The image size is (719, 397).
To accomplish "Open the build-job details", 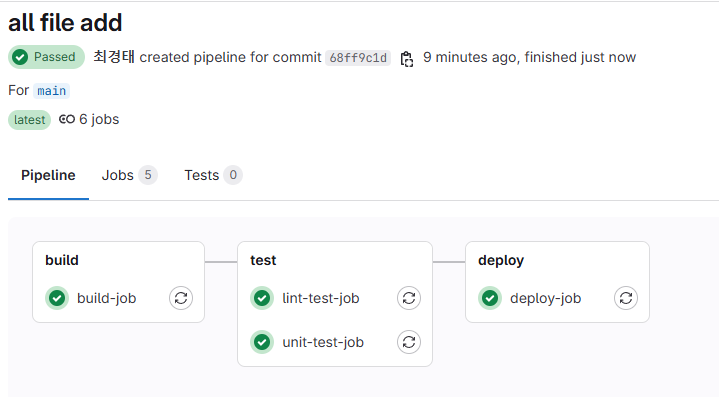I will 106,298.
